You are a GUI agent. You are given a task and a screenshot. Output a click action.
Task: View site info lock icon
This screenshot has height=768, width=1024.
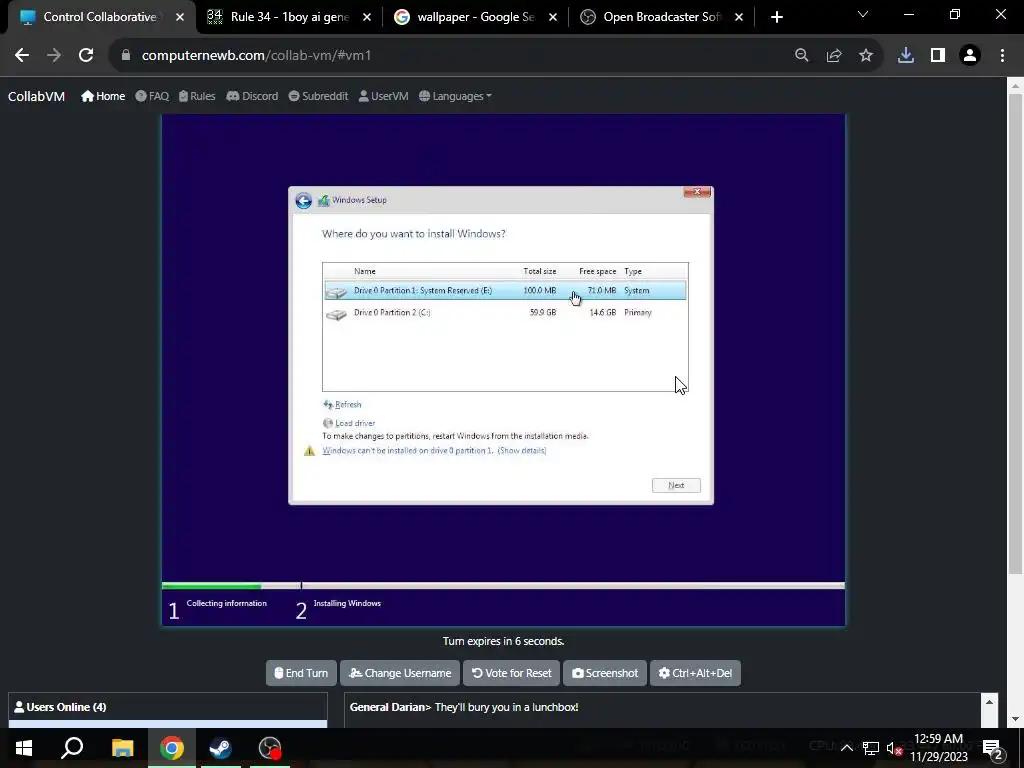pyautogui.click(x=126, y=56)
